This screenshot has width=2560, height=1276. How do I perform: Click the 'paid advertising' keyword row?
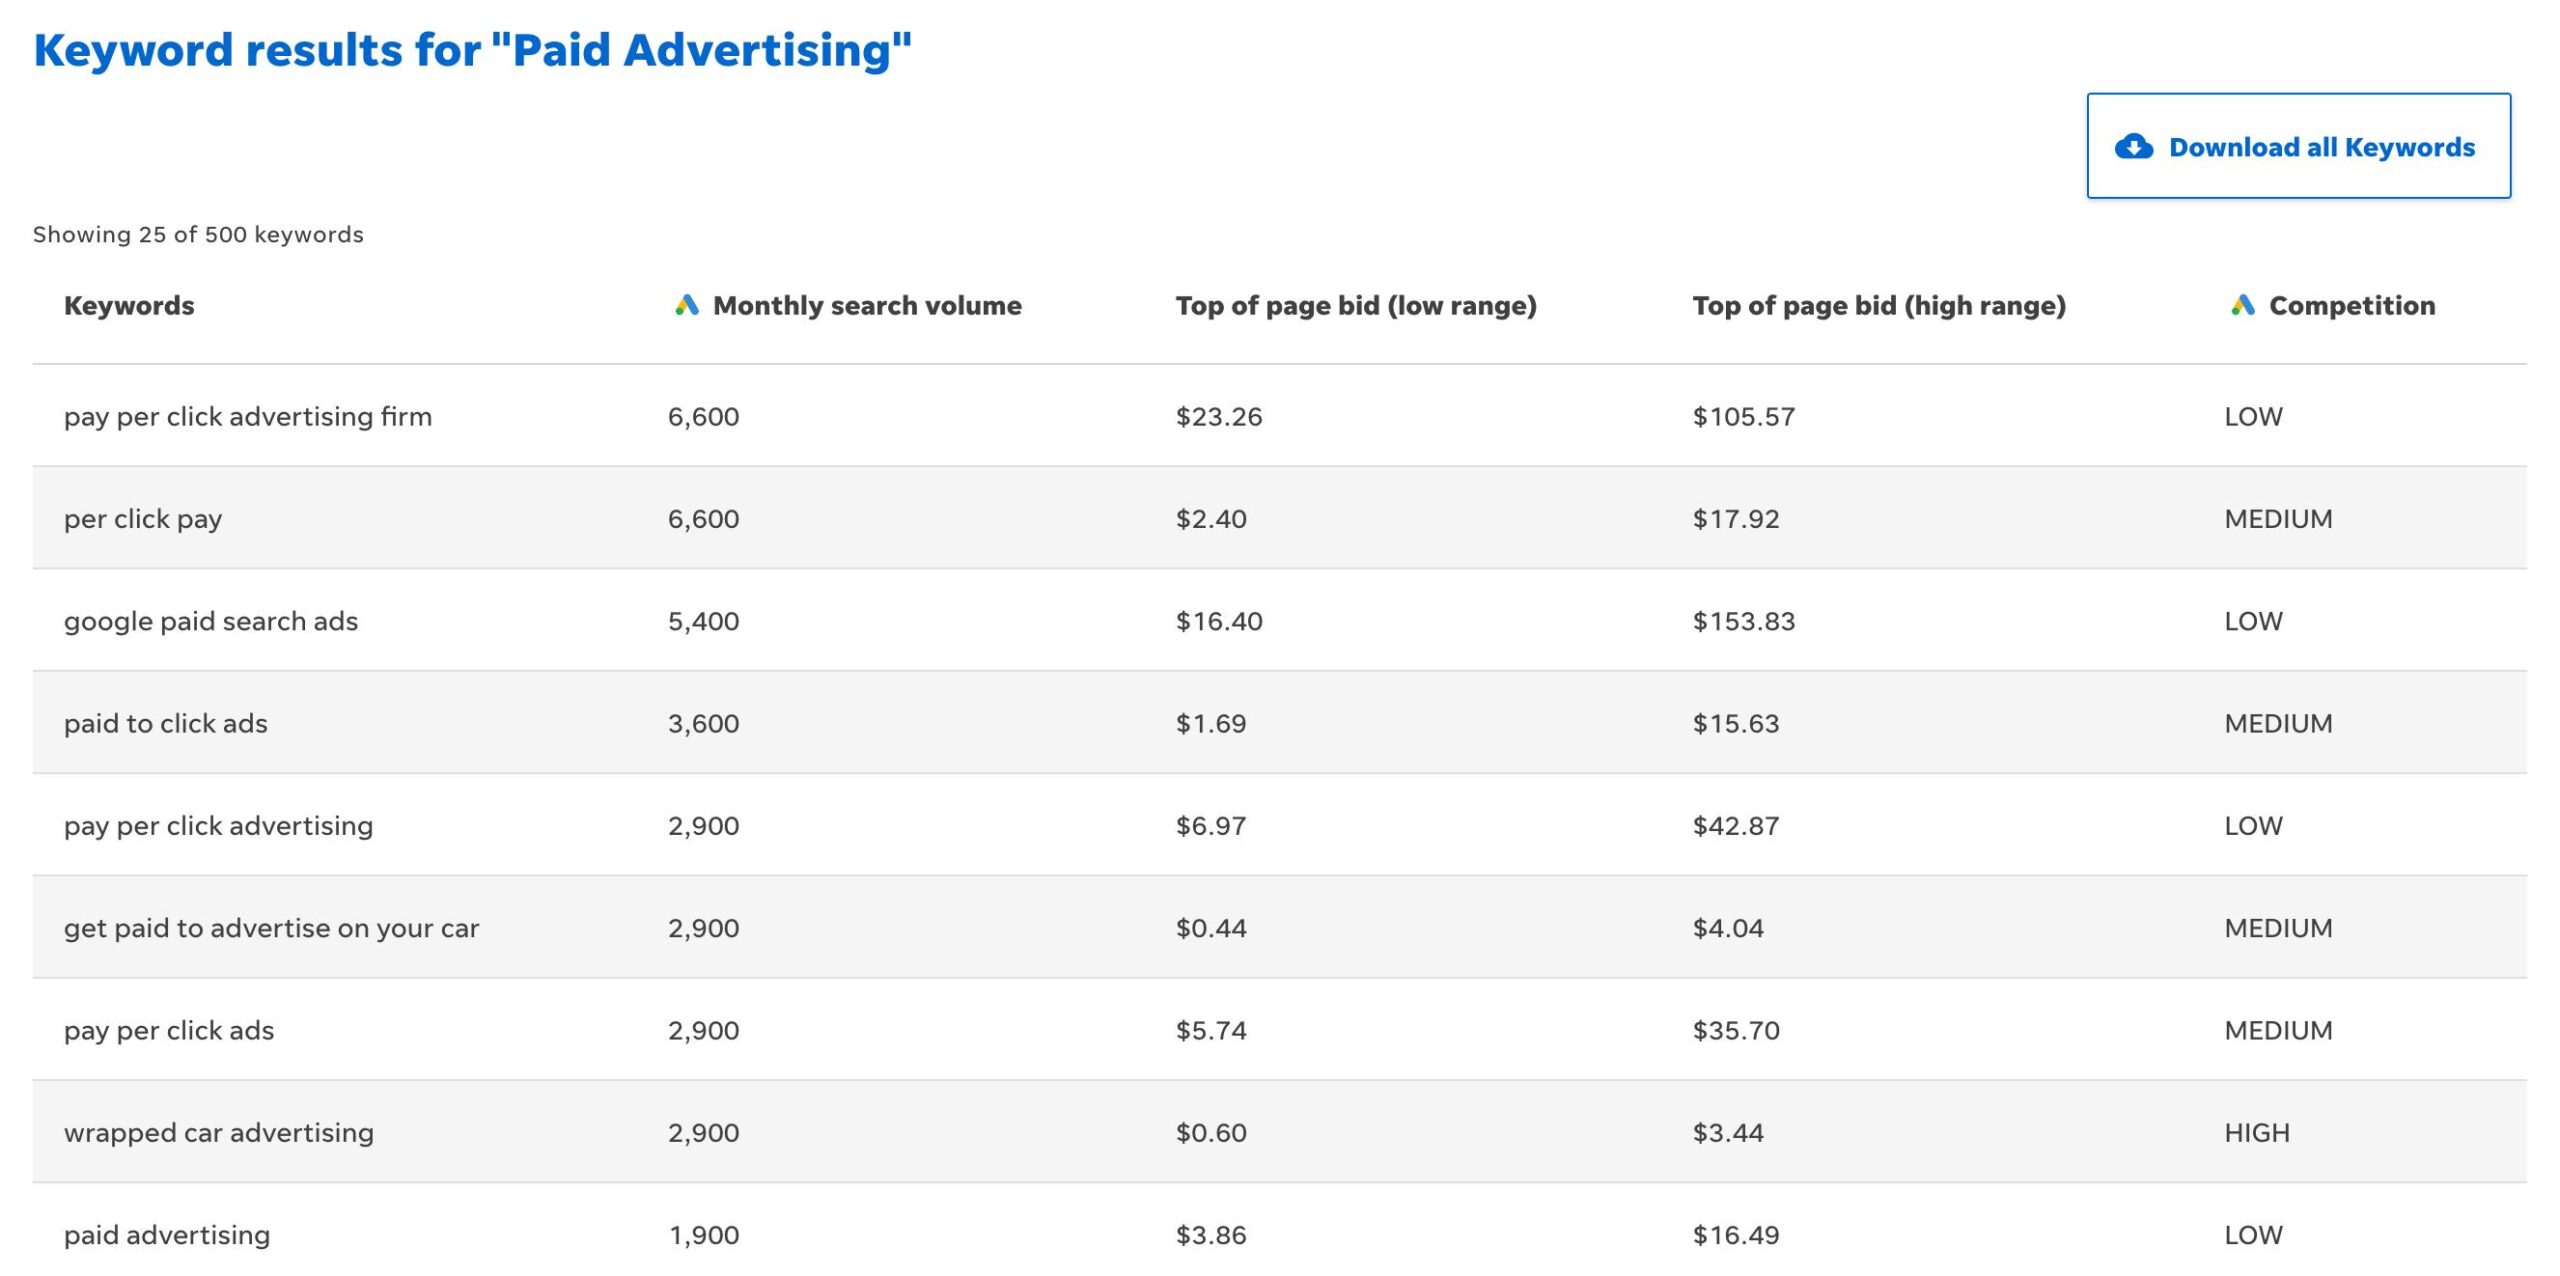click(x=166, y=1235)
